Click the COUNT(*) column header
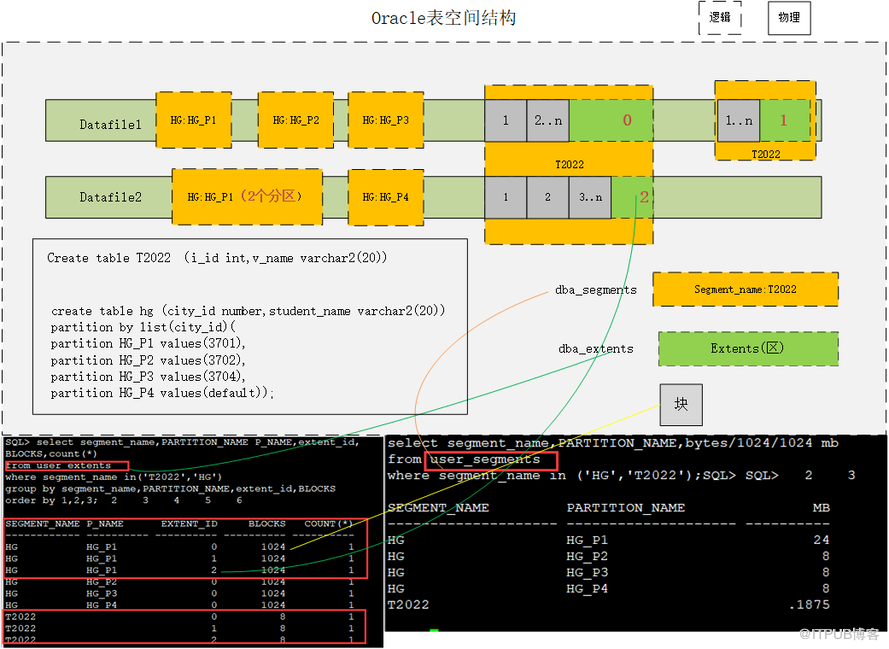 coord(329,524)
